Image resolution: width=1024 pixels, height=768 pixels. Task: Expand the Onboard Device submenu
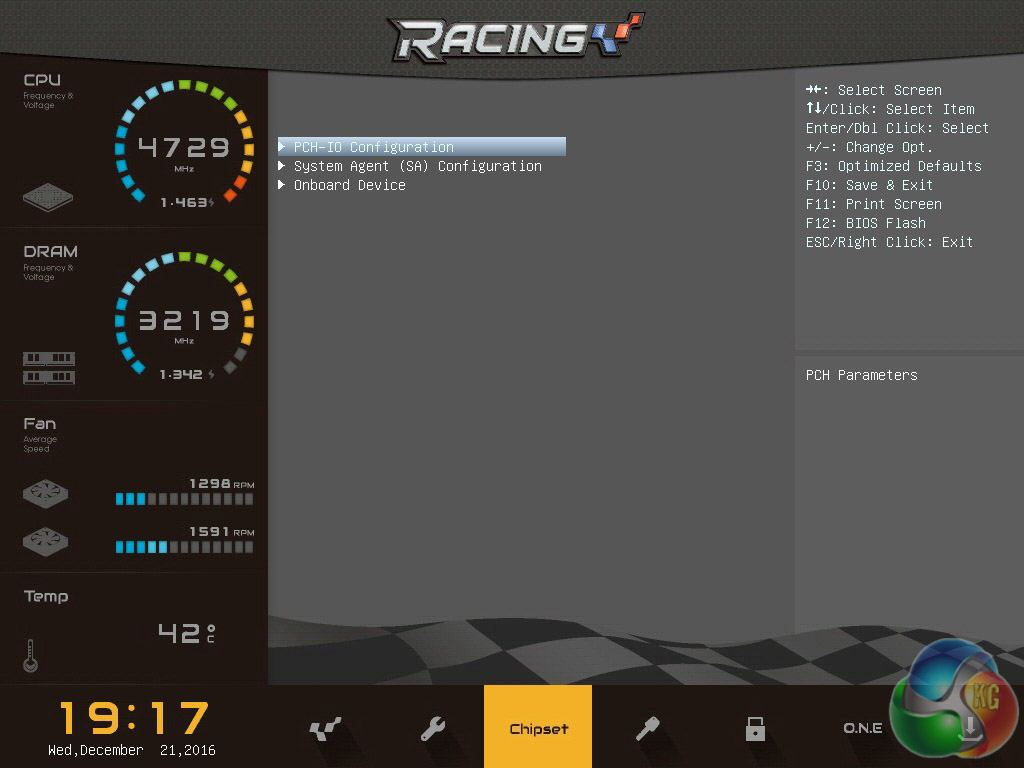pyautogui.click(x=349, y=185)
